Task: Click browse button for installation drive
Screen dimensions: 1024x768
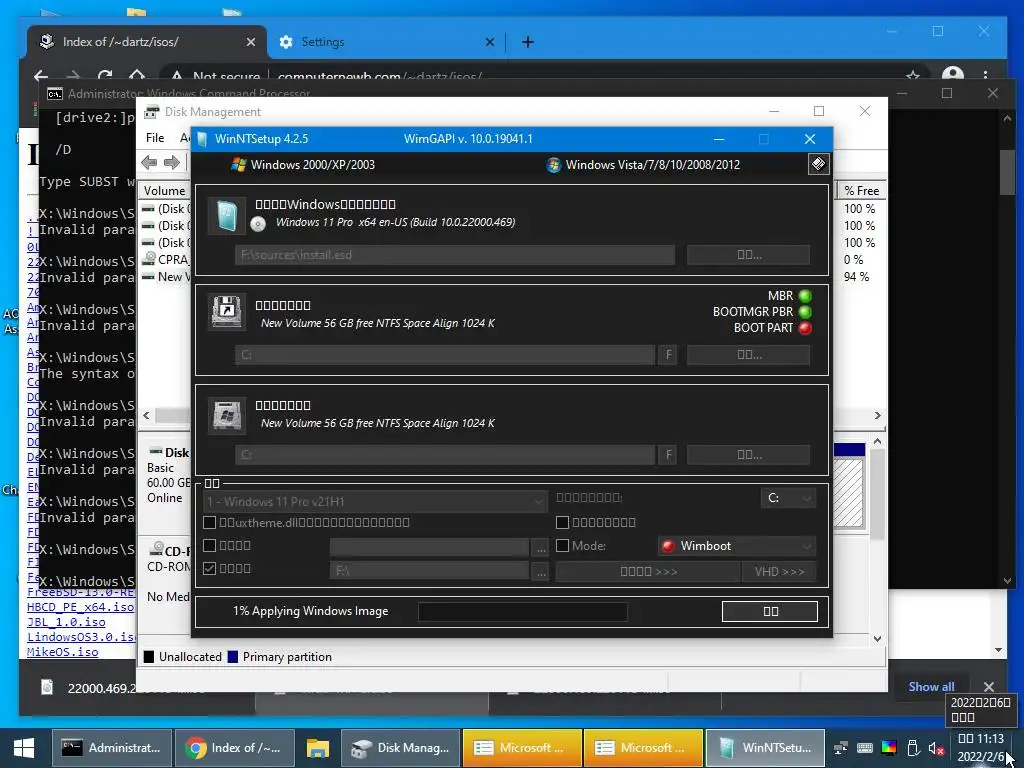Action: (x=748, y=455)
